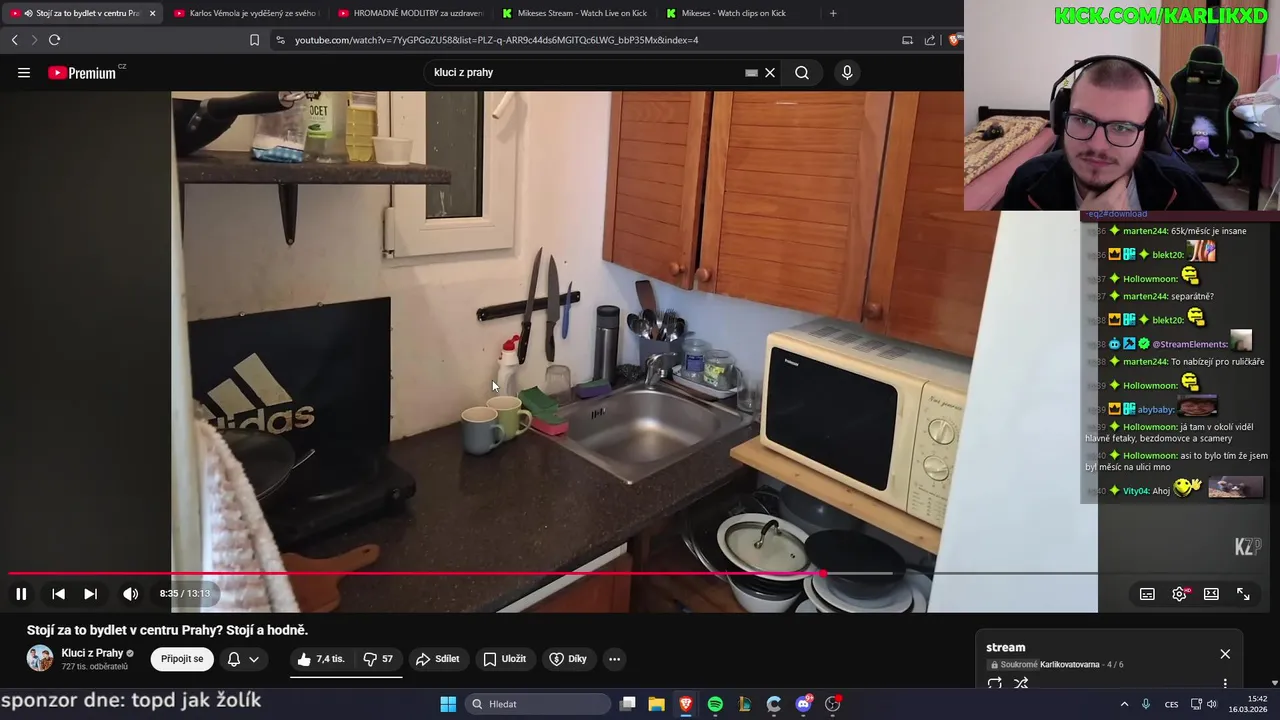Open the Kluci z Prahy channel avatar
Viewport: 1280px width, 720px height.
40,658
